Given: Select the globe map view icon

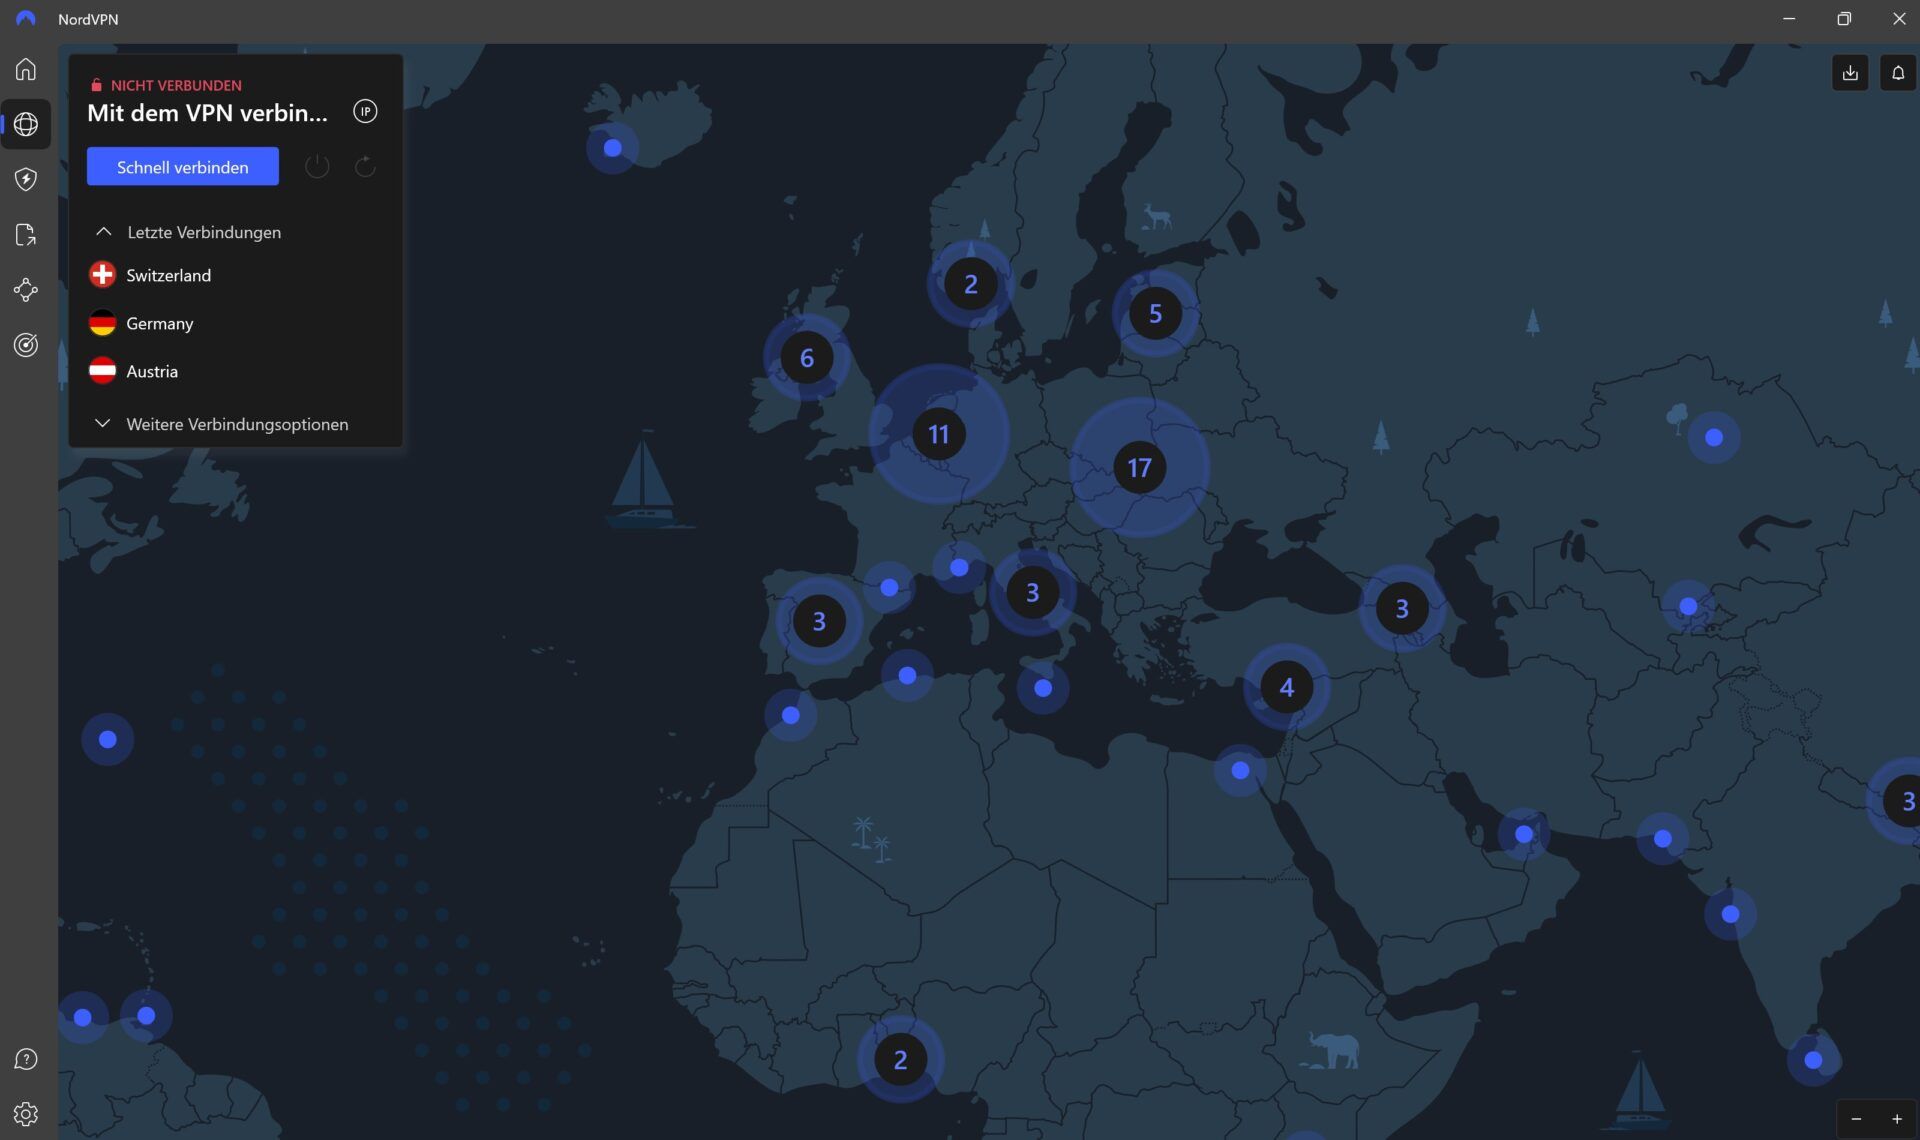Looking at the screenshot, I should [x=26, y=124].
